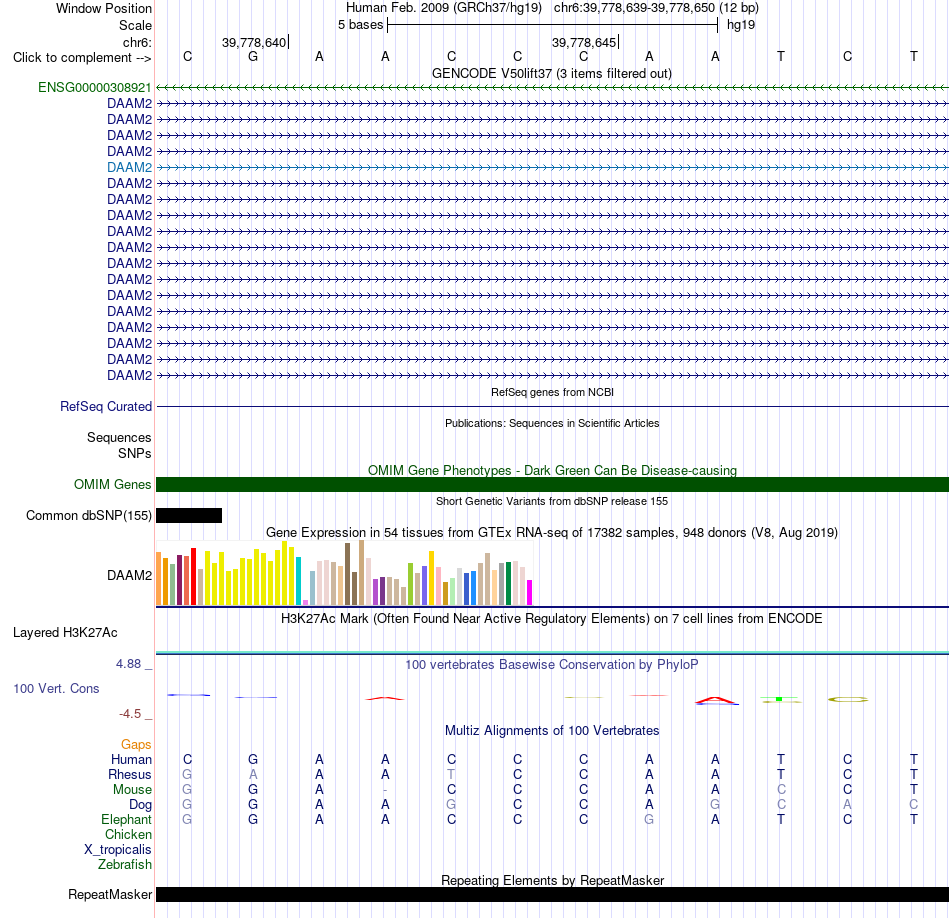Screen dimensions: 950x918
Task: Open the Layered H3K27Ac track label
Action: click(65, 633)
